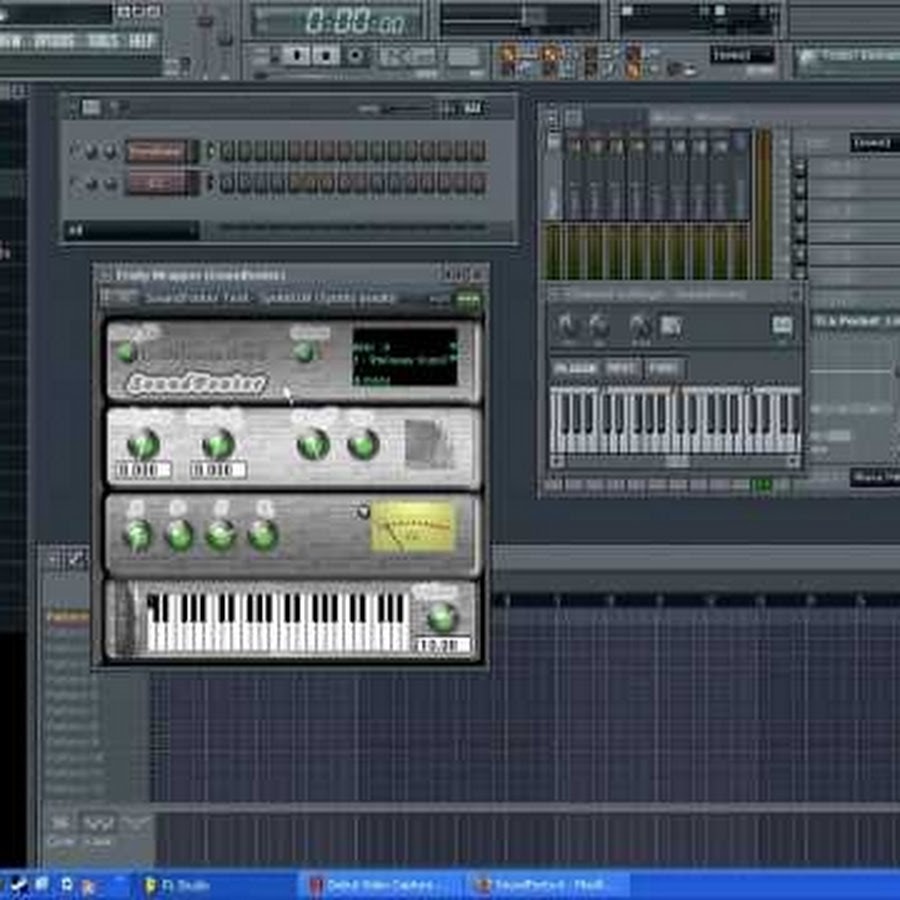Screen dimensions: 900x900
Task: Click the light square button in Channel settings header
Action: 782,325
